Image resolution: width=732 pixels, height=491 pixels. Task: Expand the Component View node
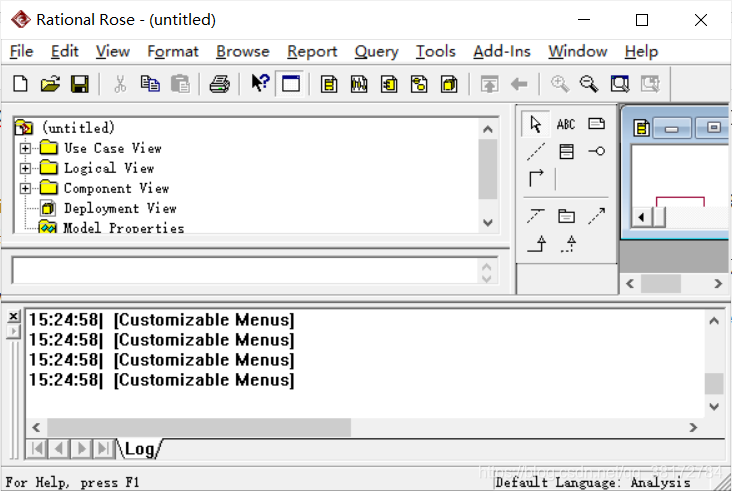25,189
